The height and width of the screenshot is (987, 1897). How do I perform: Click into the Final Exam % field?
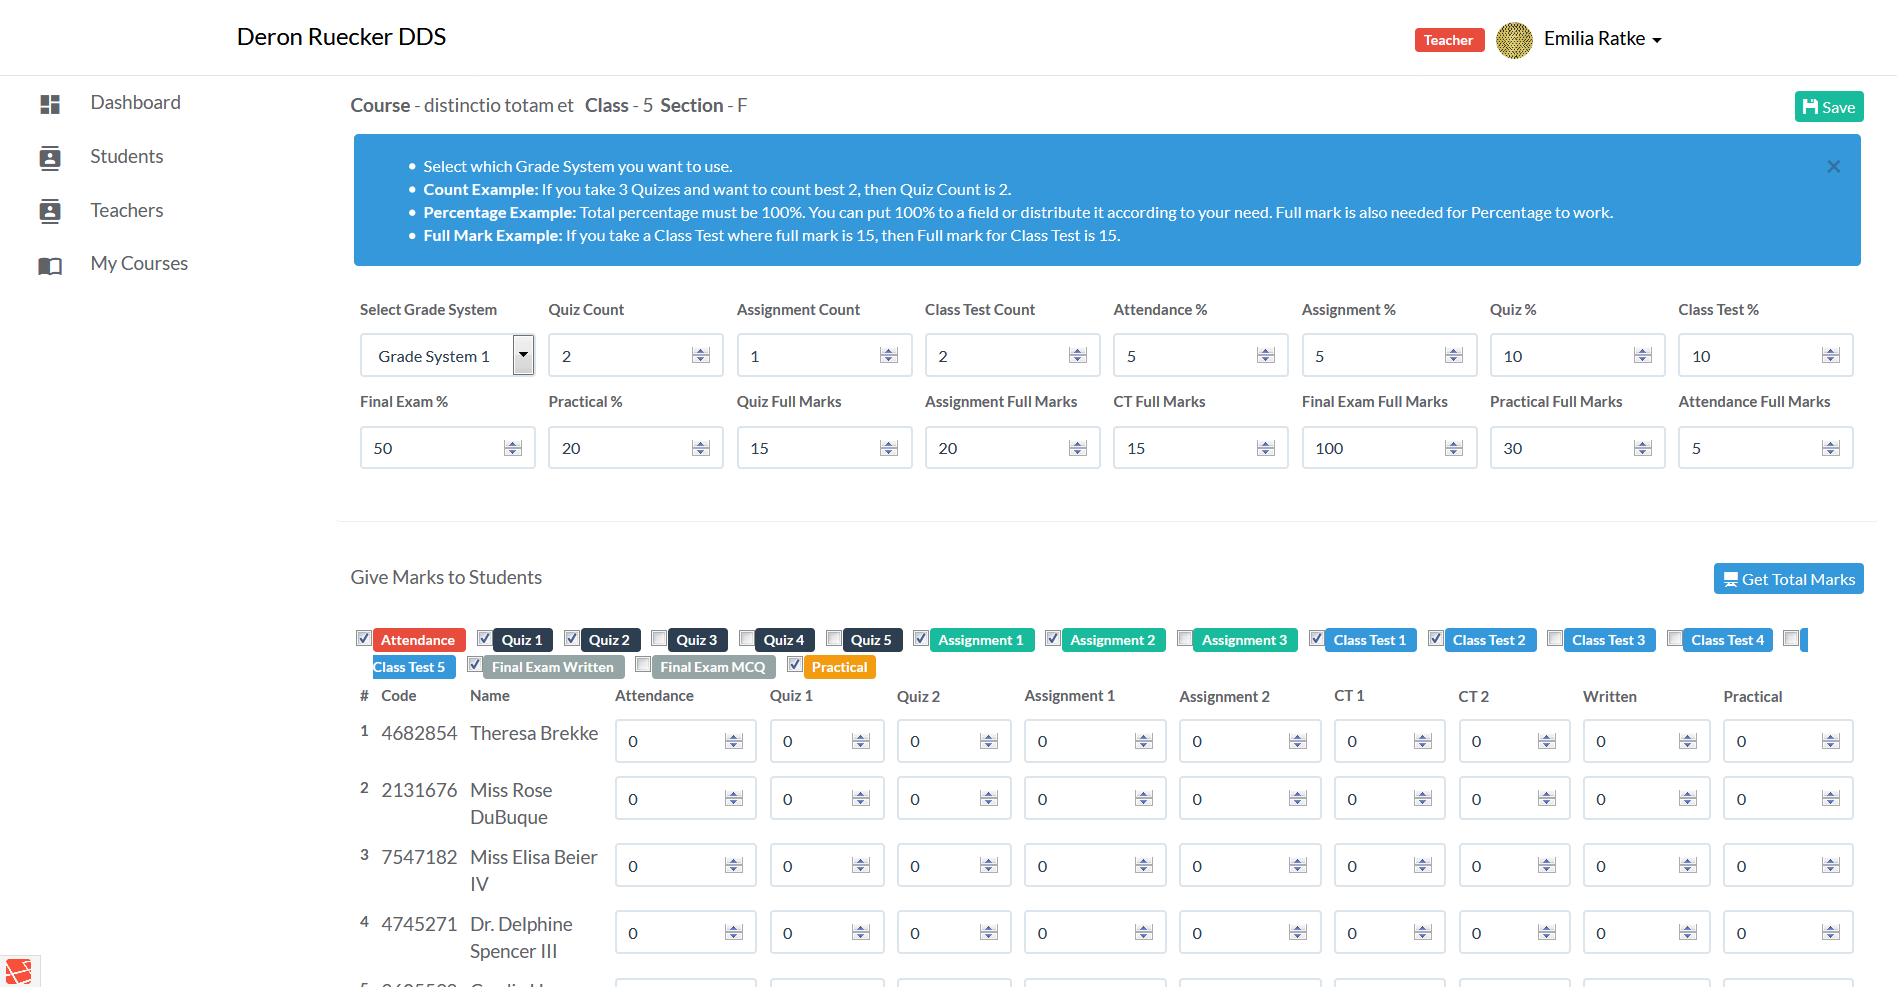pos(447,448)
